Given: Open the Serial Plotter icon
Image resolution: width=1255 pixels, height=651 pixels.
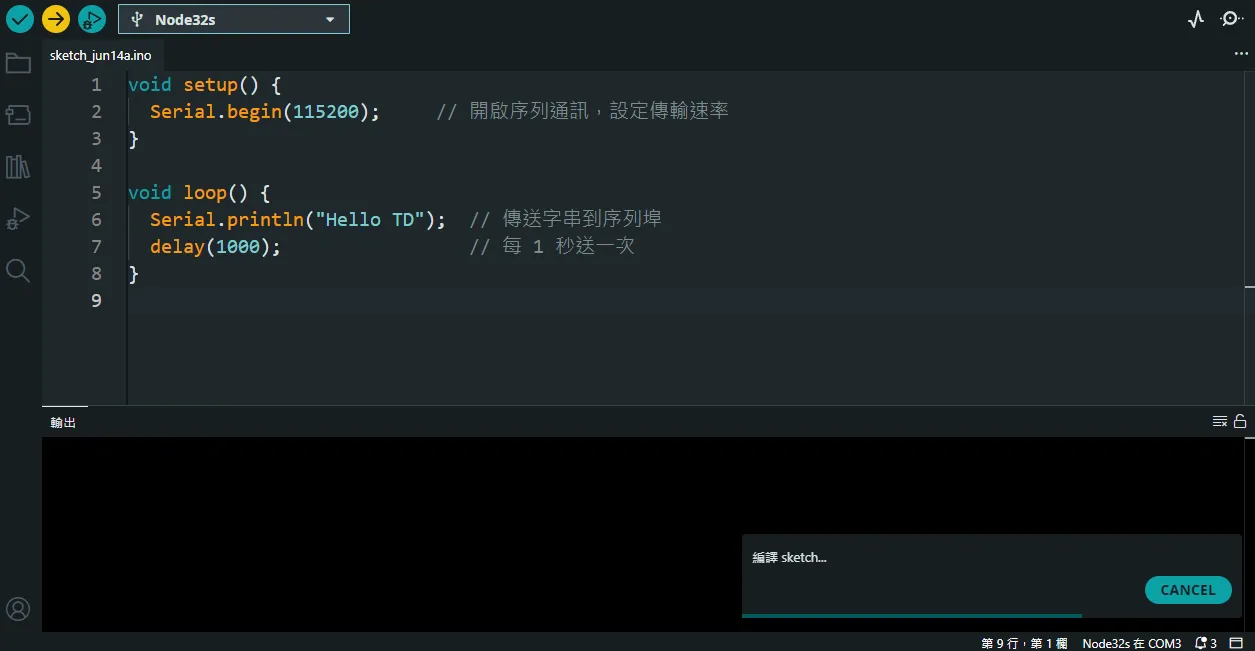Looking at the screenshot, I should point(1196,18).
